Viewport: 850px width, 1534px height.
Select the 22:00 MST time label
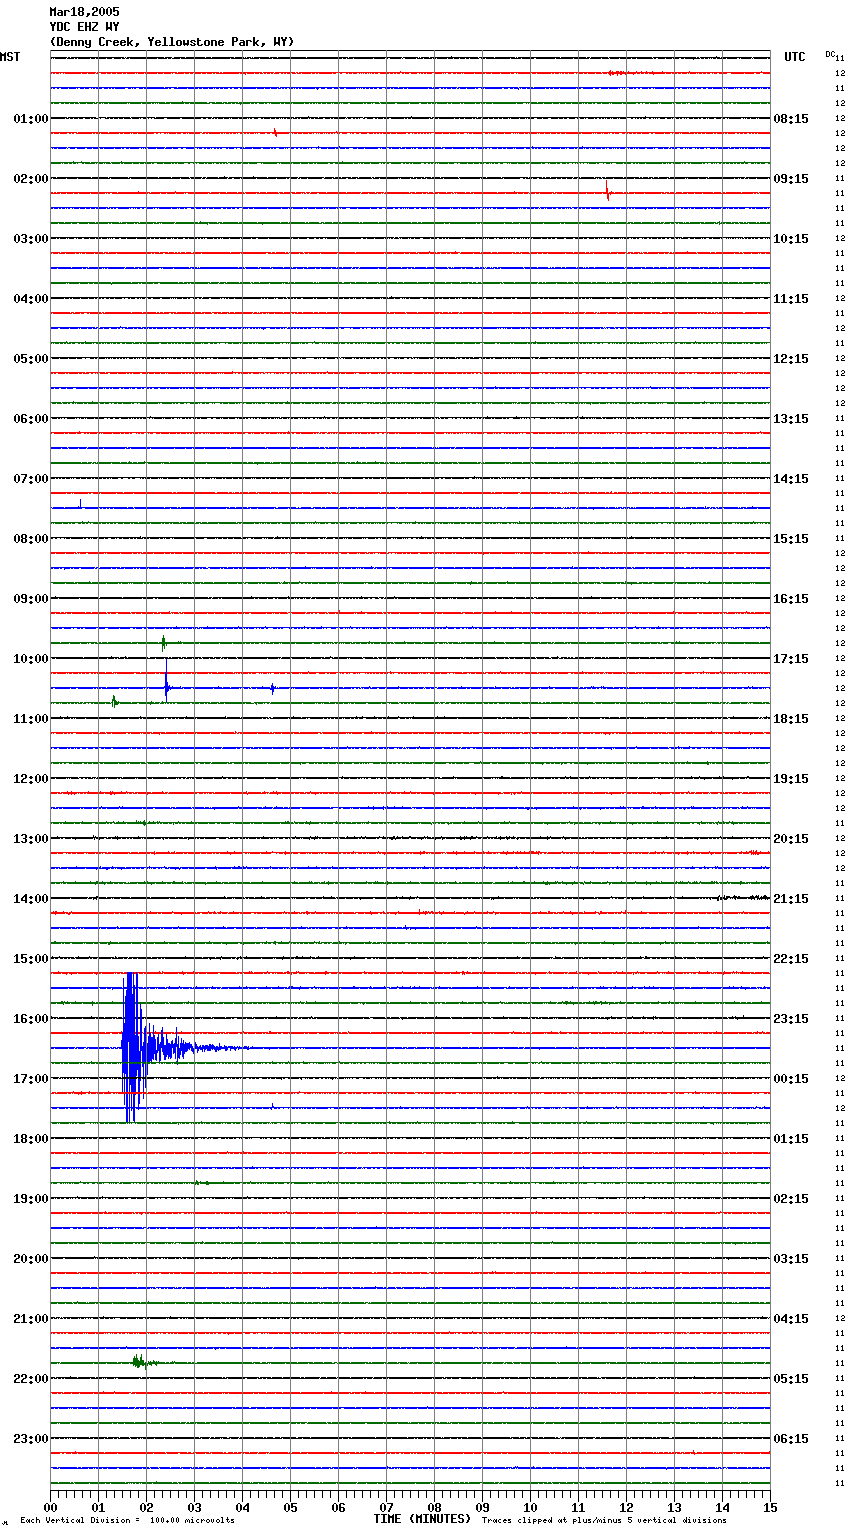point(31,1379)
